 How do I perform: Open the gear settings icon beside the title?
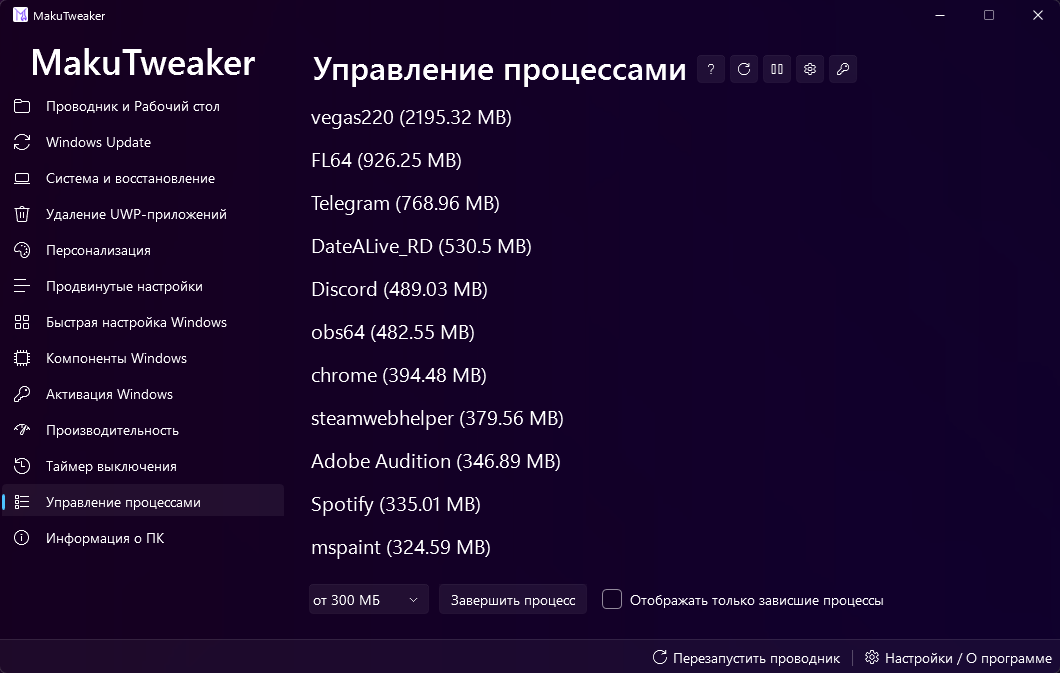pyautogui.click(x=810, y=69)
